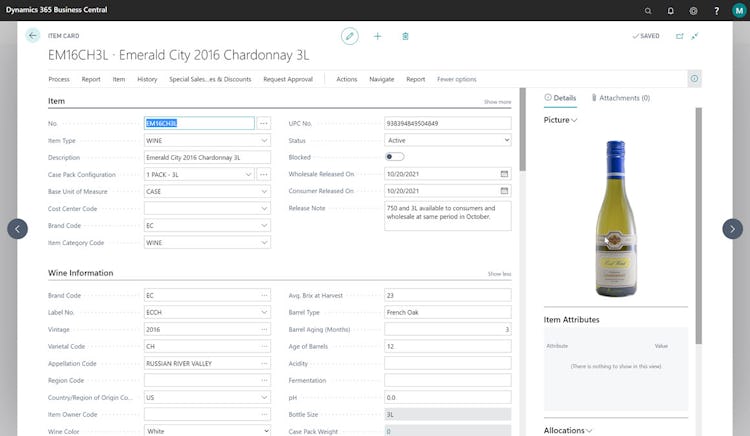Click the Item section heading
The height and width of the screenshot is (436, 750).
pos(56,101)
